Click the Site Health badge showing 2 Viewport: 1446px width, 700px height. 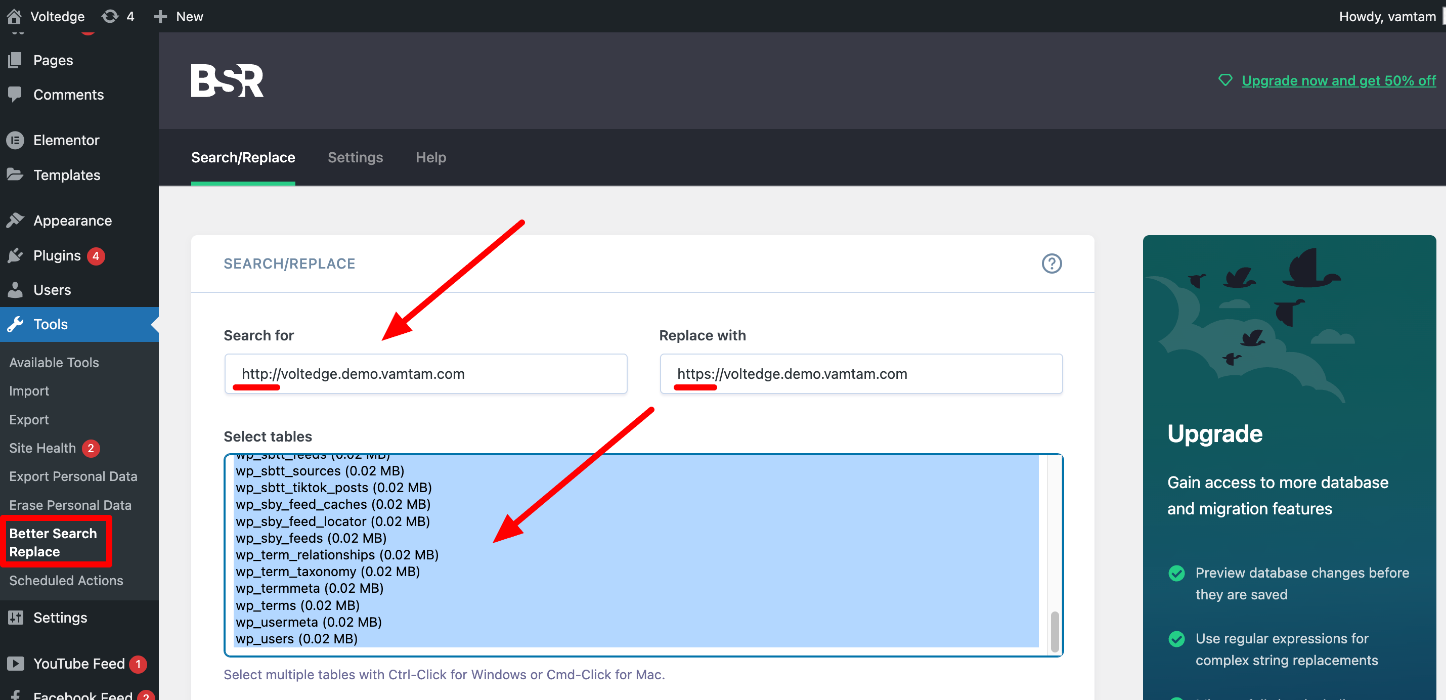(91, 448)
